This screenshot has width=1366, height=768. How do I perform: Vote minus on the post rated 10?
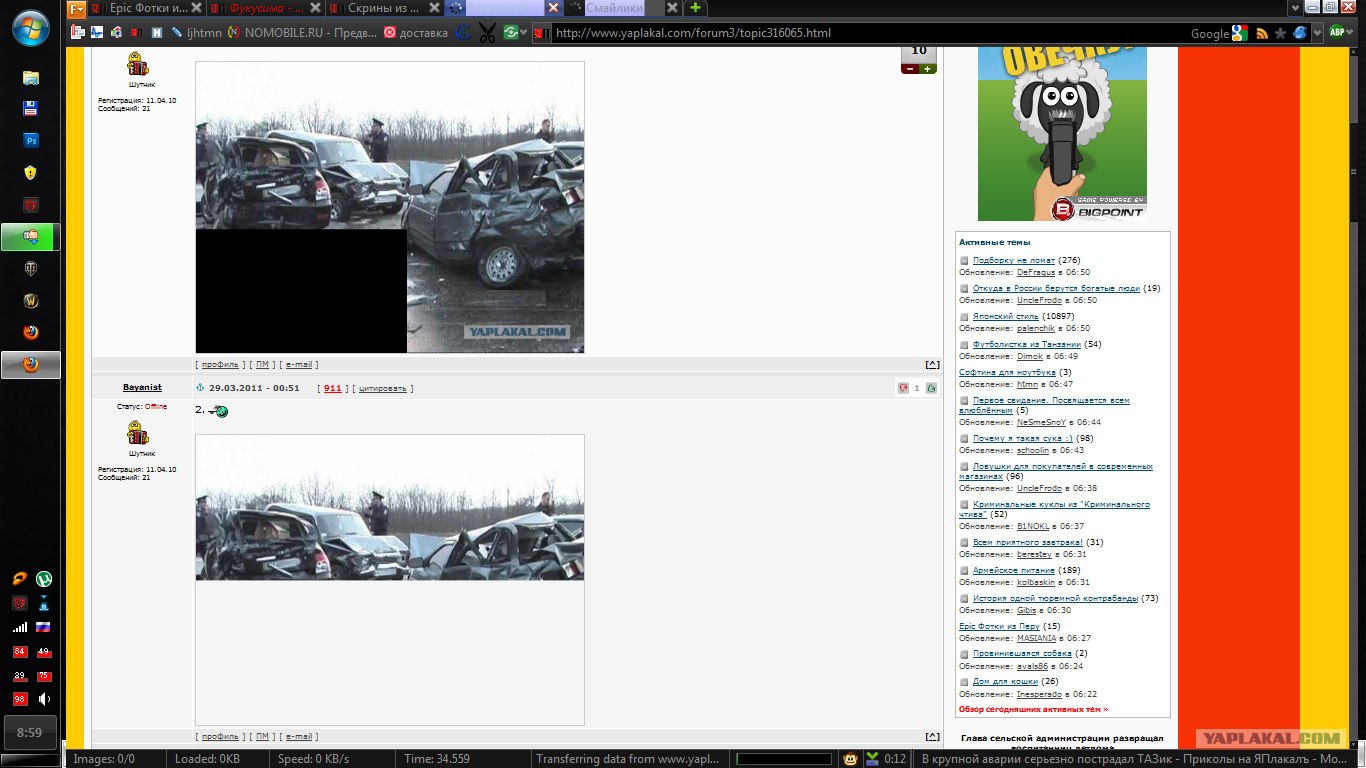909,69
